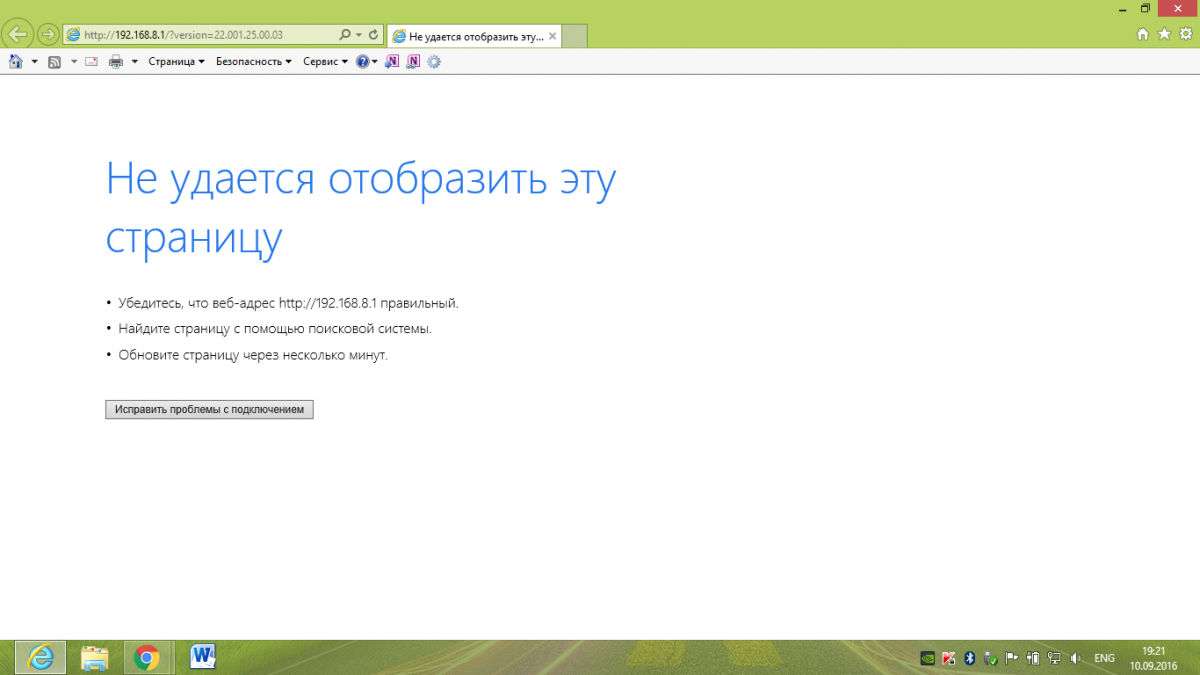The height and width of the screenshot is (675, 1200).
Task: Click the browser Back arrow button
Action: pos(19,34)
